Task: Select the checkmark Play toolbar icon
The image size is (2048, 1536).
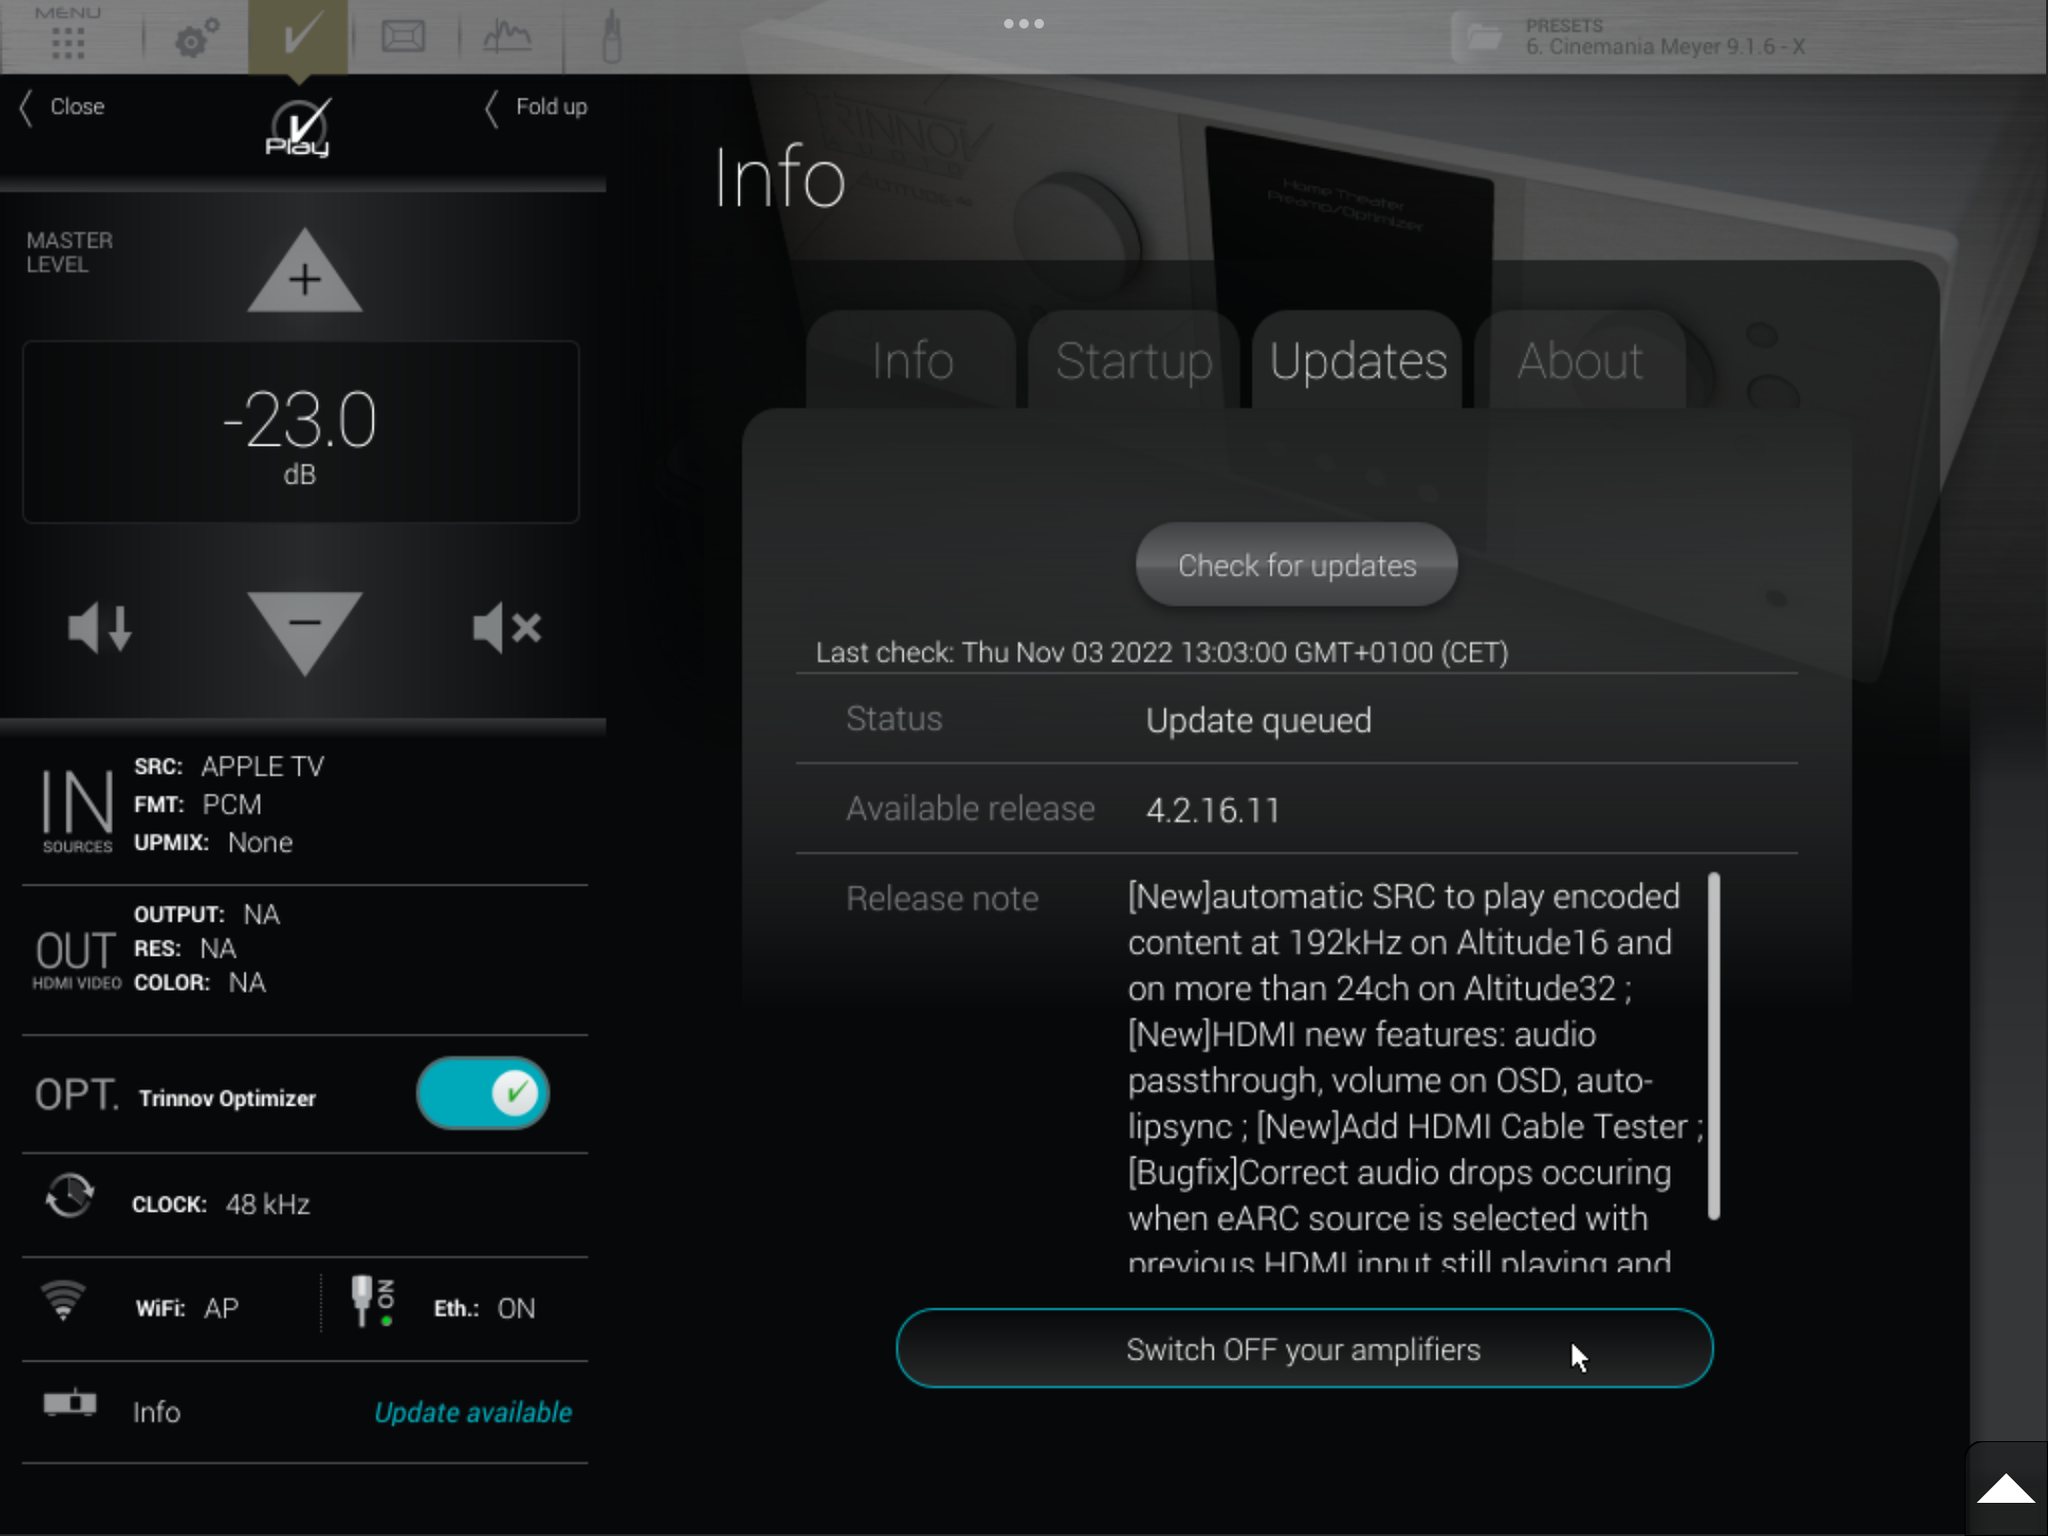Action: point(298,37)
